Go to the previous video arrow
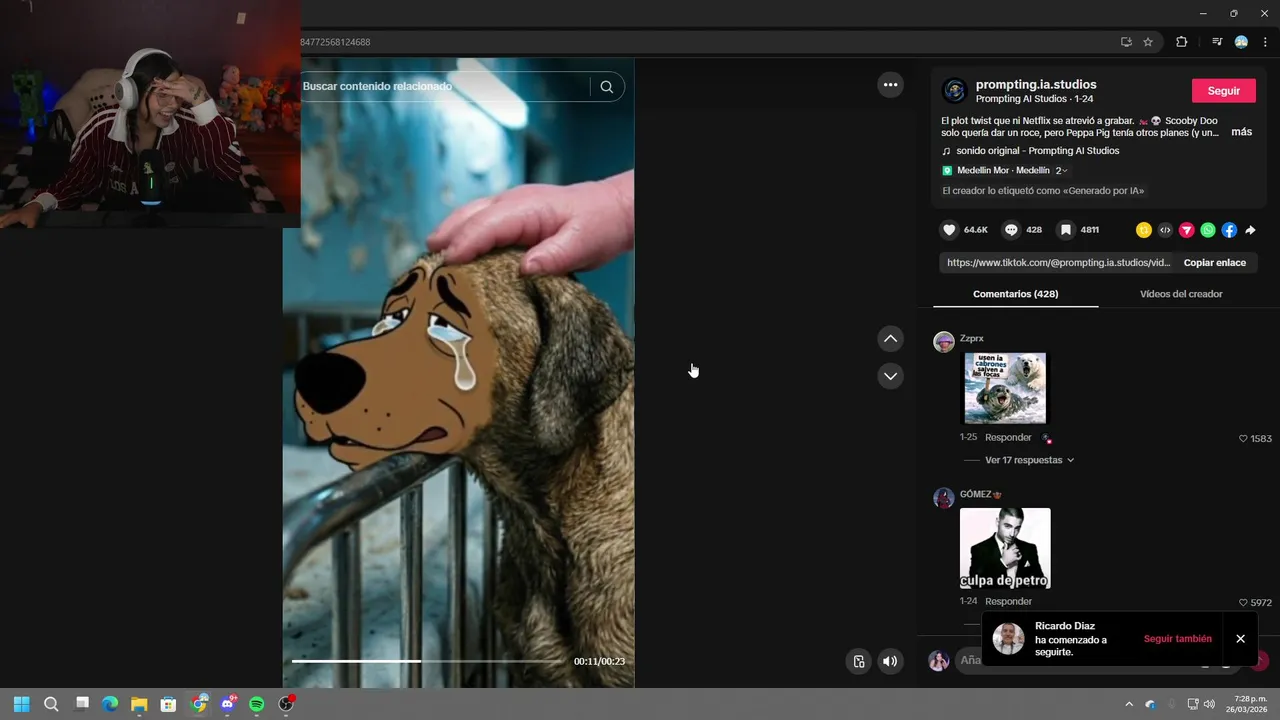Image resolution: width=1280 pixels, height=720 pixels. 890,339
